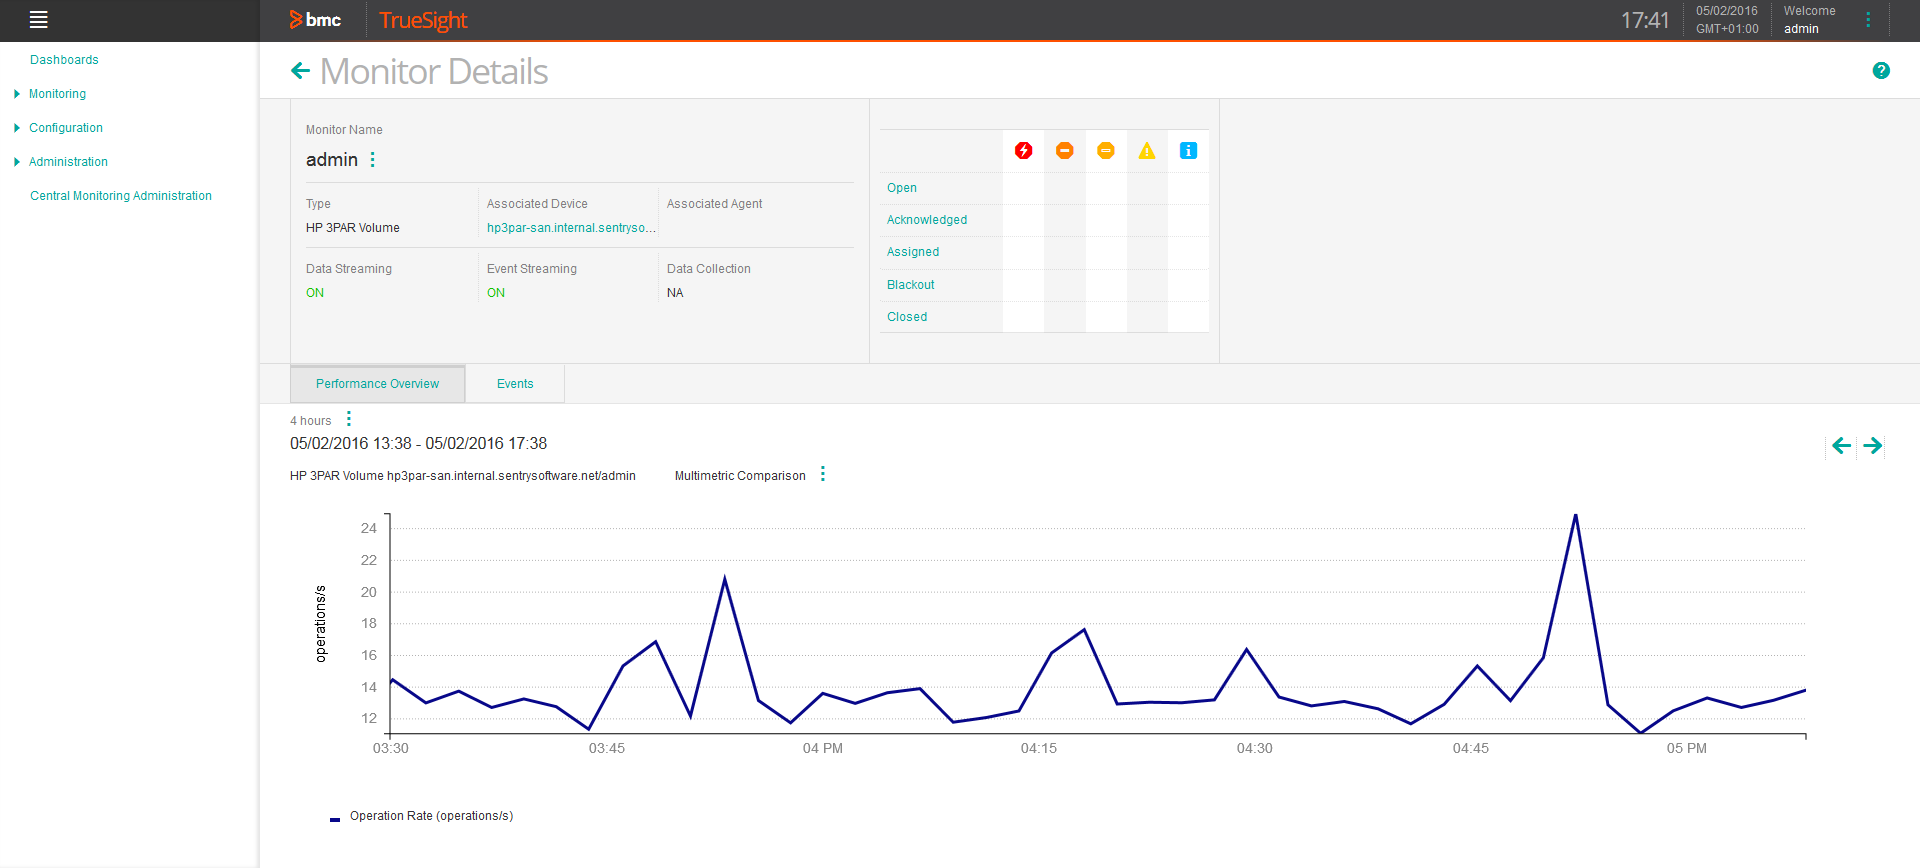Click the Operation Rate (operations/s) legend text
The width and height of the screenshot is (1920, 868).
pos(431,816)
